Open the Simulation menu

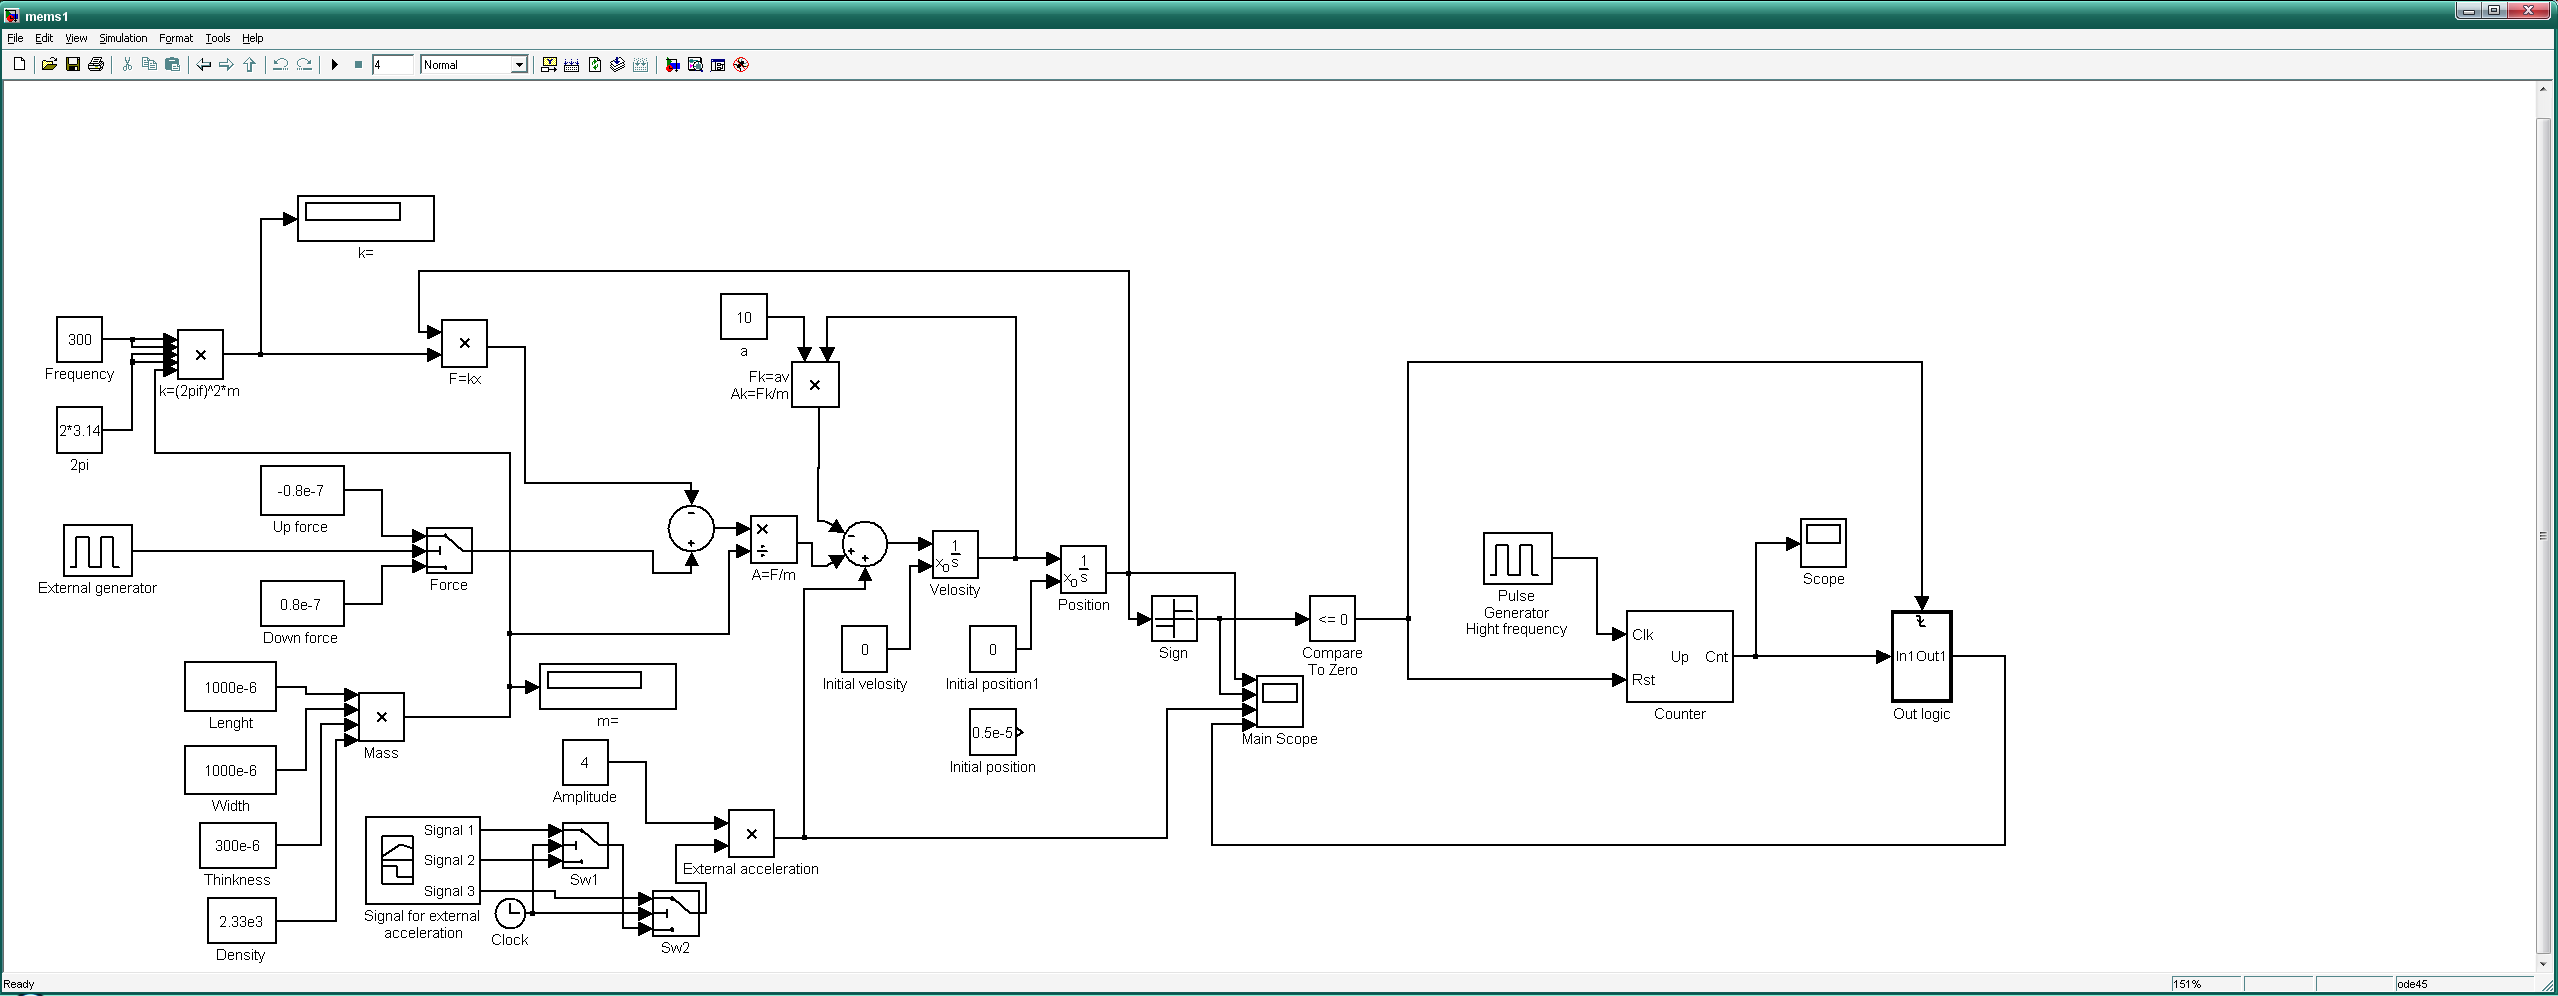click(x=123, y=38)
